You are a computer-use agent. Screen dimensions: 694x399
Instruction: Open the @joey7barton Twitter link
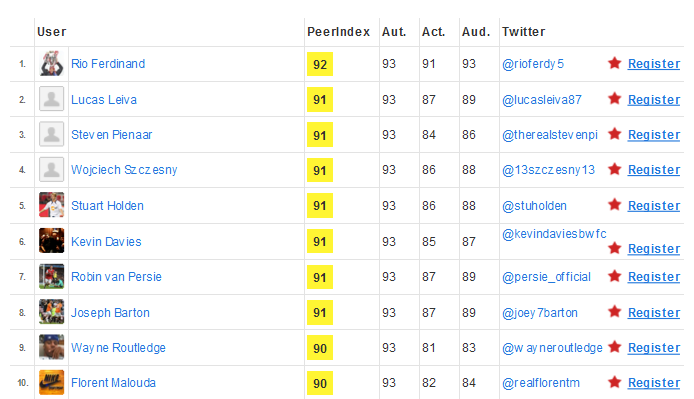[540, 313]
